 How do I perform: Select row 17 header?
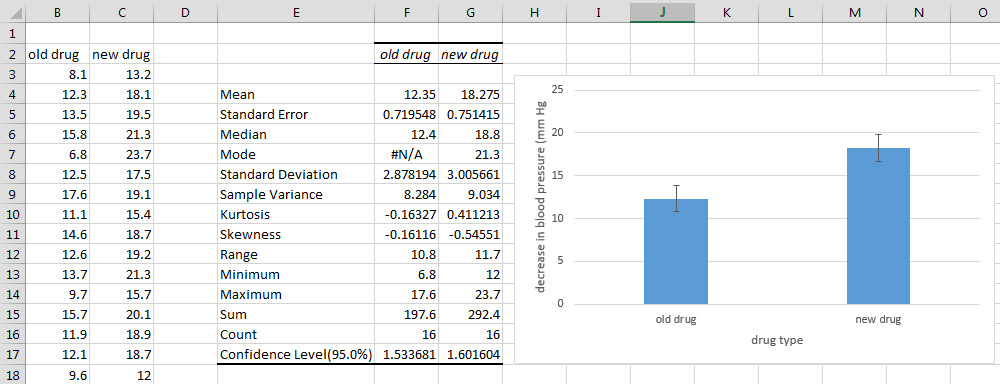(x=12, y=354)
